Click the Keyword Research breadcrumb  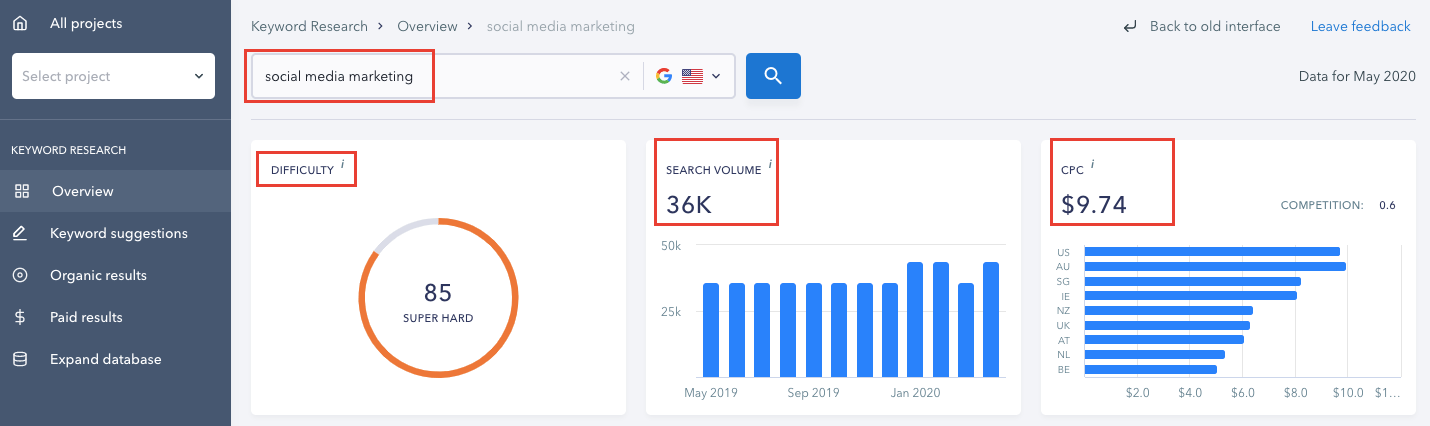[x=309, y=26]
